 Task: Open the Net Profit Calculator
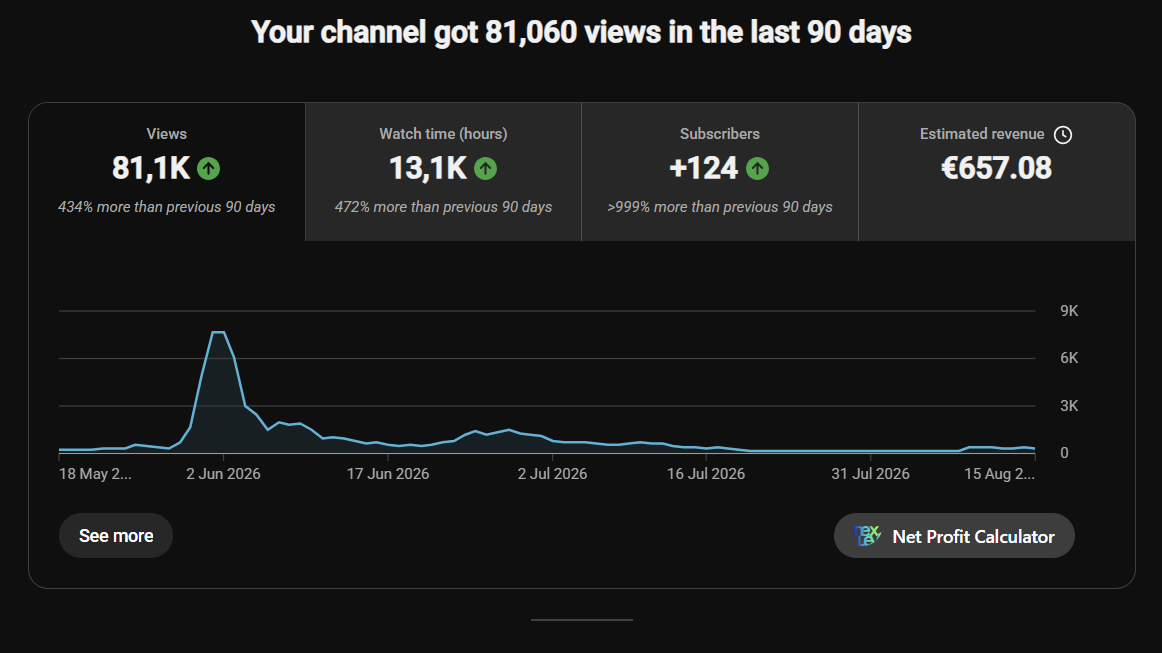954,535
